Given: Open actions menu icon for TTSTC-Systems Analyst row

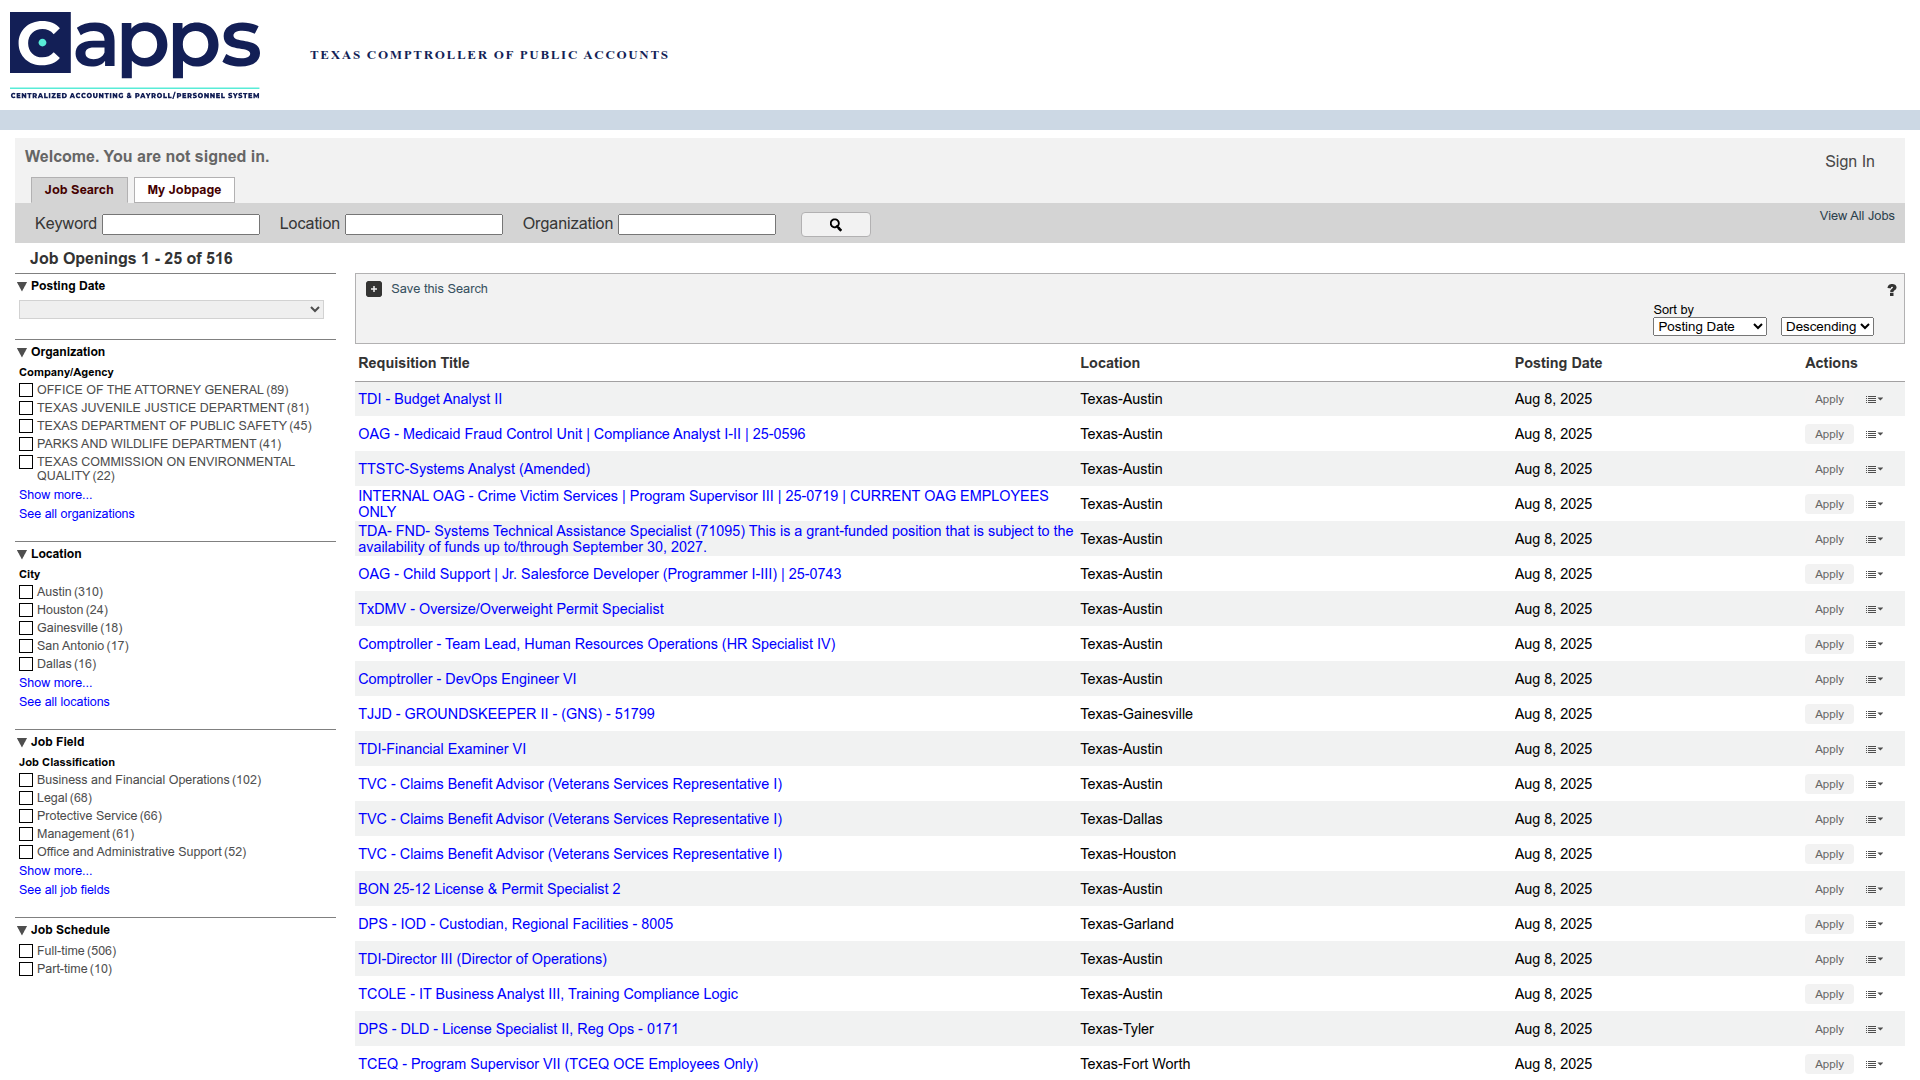Looking at the screenshot, I should [x=1874, y=470].
